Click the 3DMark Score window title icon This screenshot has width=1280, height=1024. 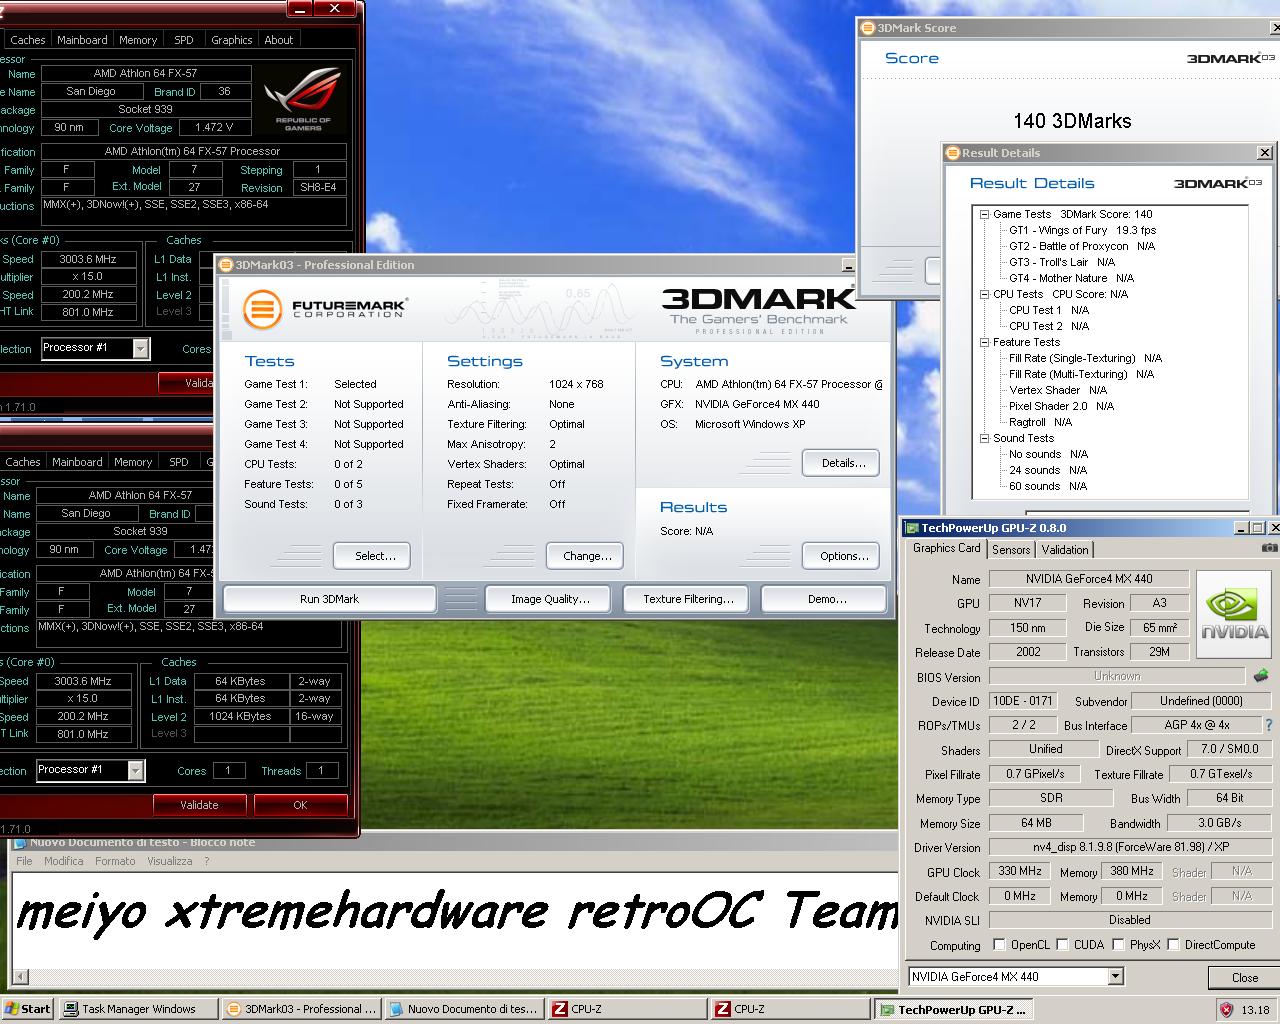[x=868, y=28]
